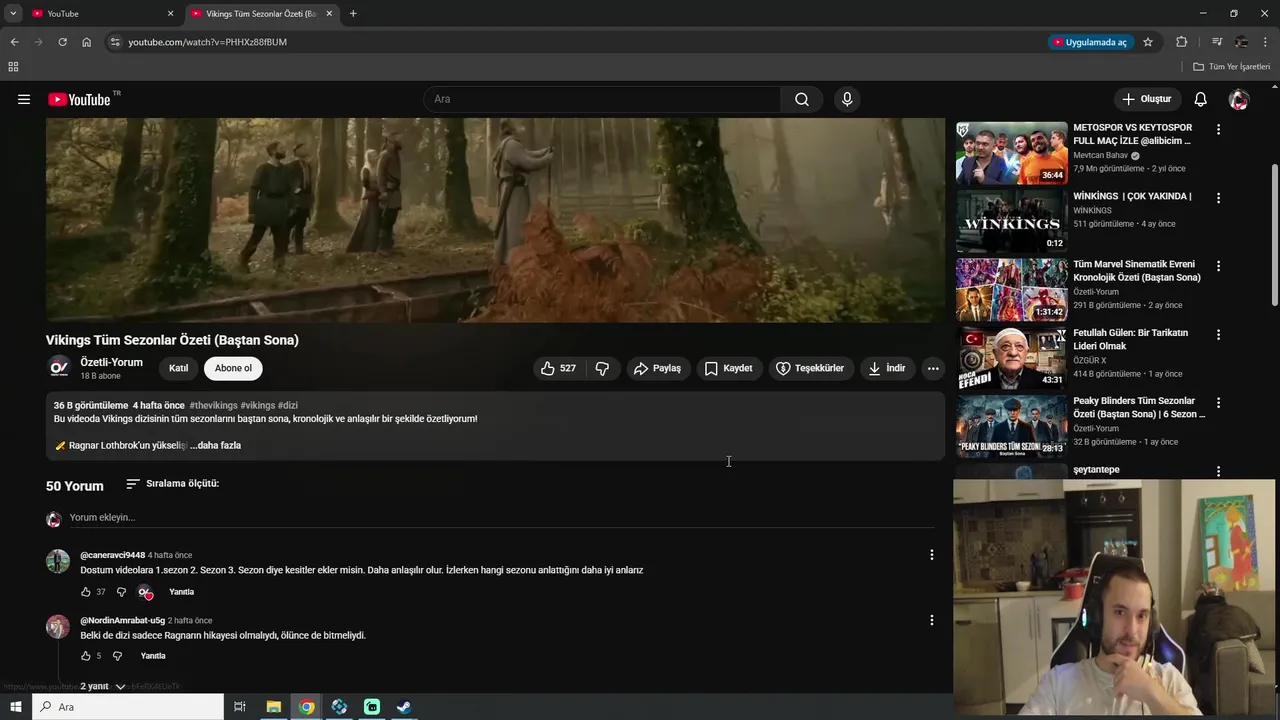Click the Windows taskbar search box
The image size is (1280, 720).
[128, 707]
